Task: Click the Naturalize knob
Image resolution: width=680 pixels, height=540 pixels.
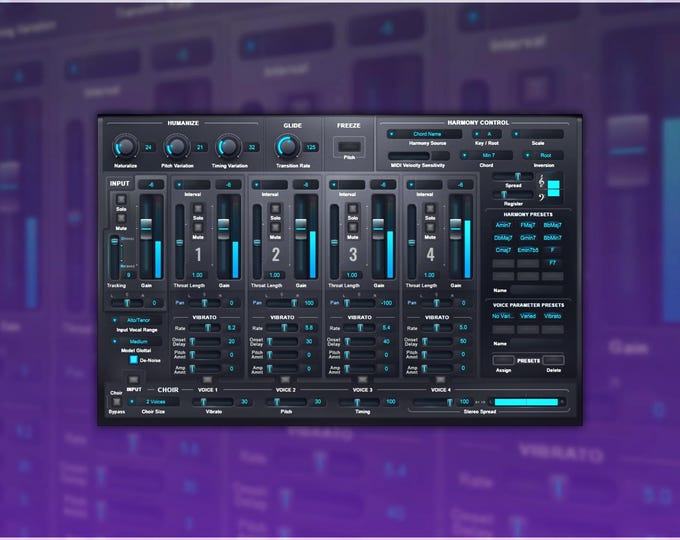Action: pyautogui.click(x=125, y=147)
